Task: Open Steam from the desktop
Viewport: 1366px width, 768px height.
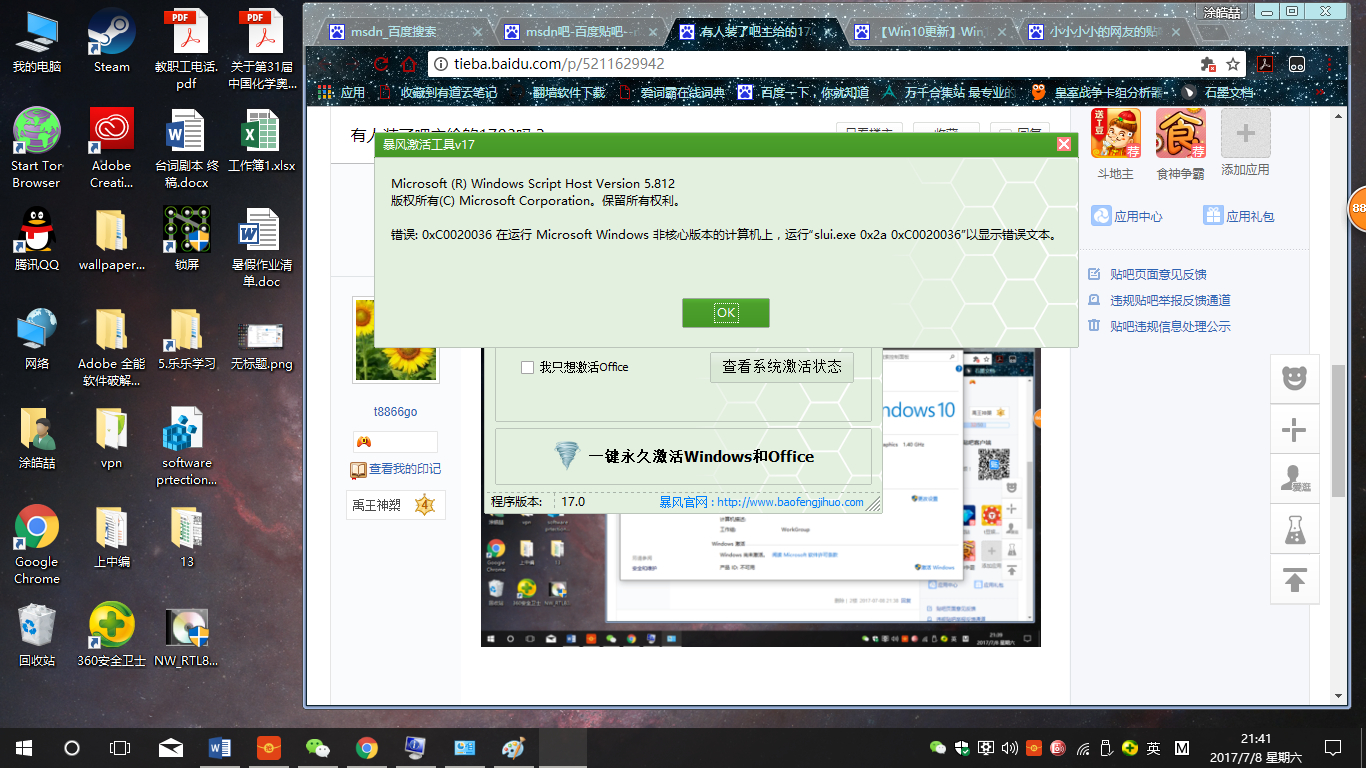Action: [x=112, y=42]
